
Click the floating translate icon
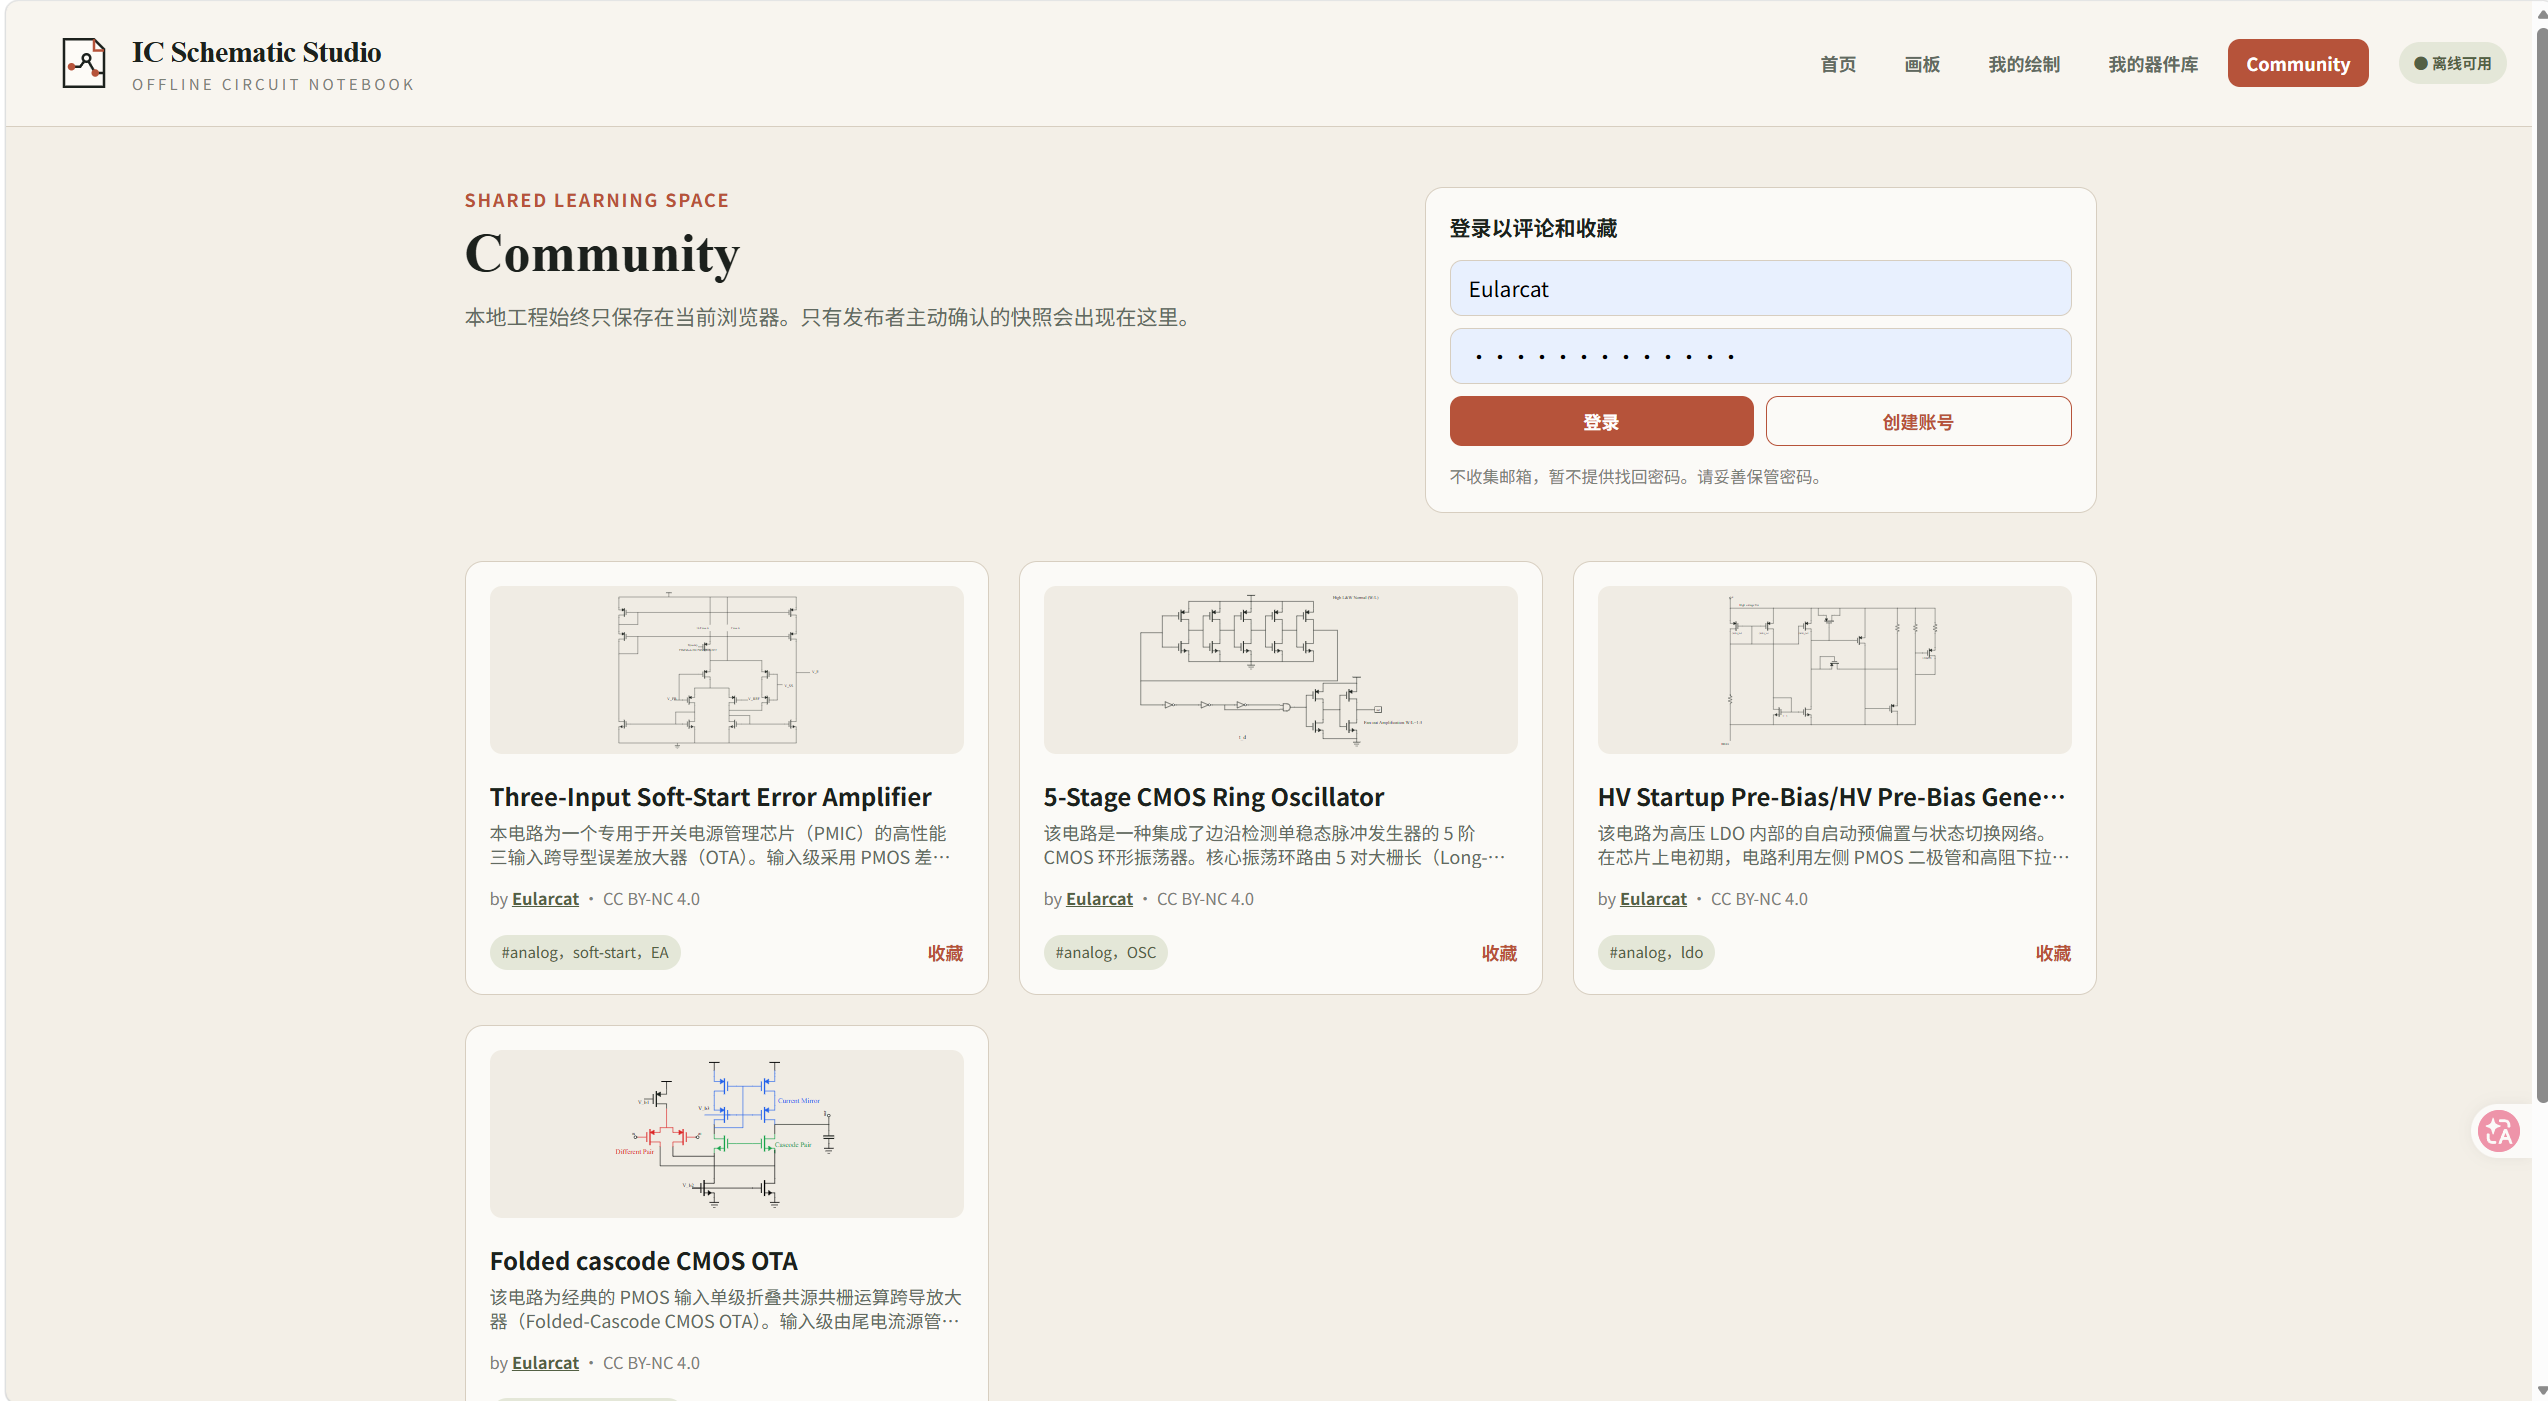coord(2499,1131)
